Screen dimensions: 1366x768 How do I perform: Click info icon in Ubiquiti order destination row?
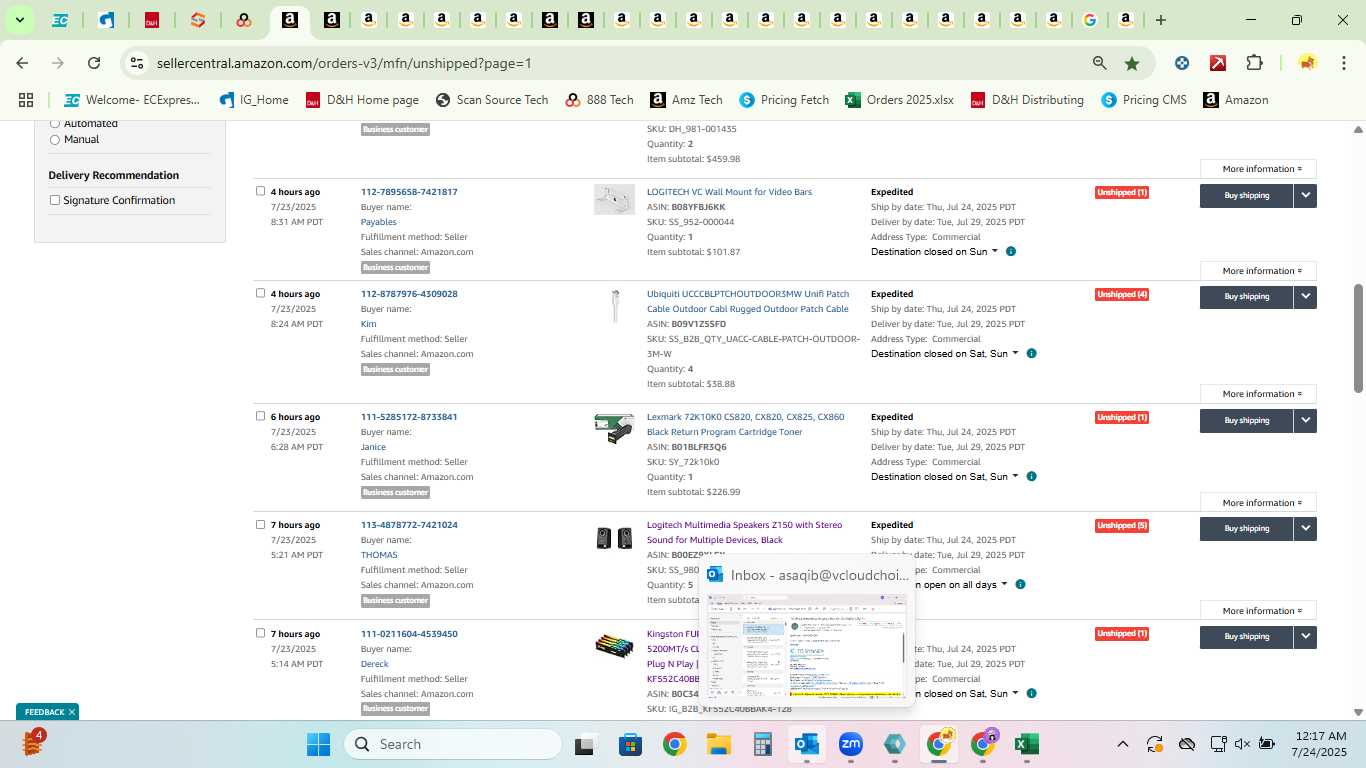click(x=1031, y=354)
